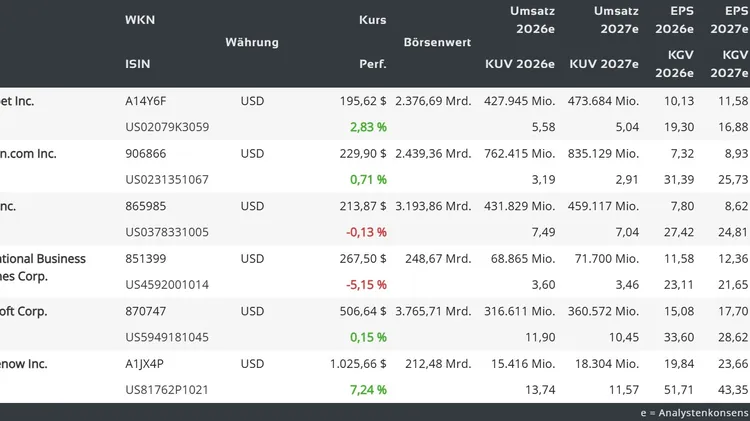Click market cap 248,67 Mrd.
Viewport: 750px width, 421px height.
438,259
